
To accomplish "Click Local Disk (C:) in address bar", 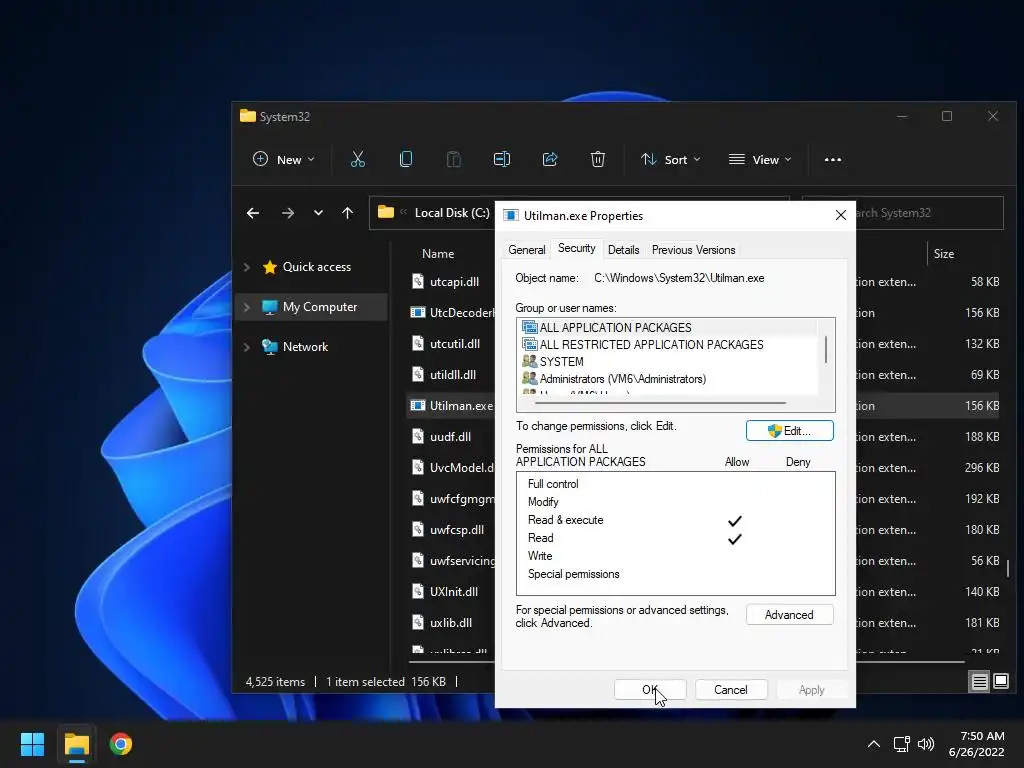I will pos(452,213).
